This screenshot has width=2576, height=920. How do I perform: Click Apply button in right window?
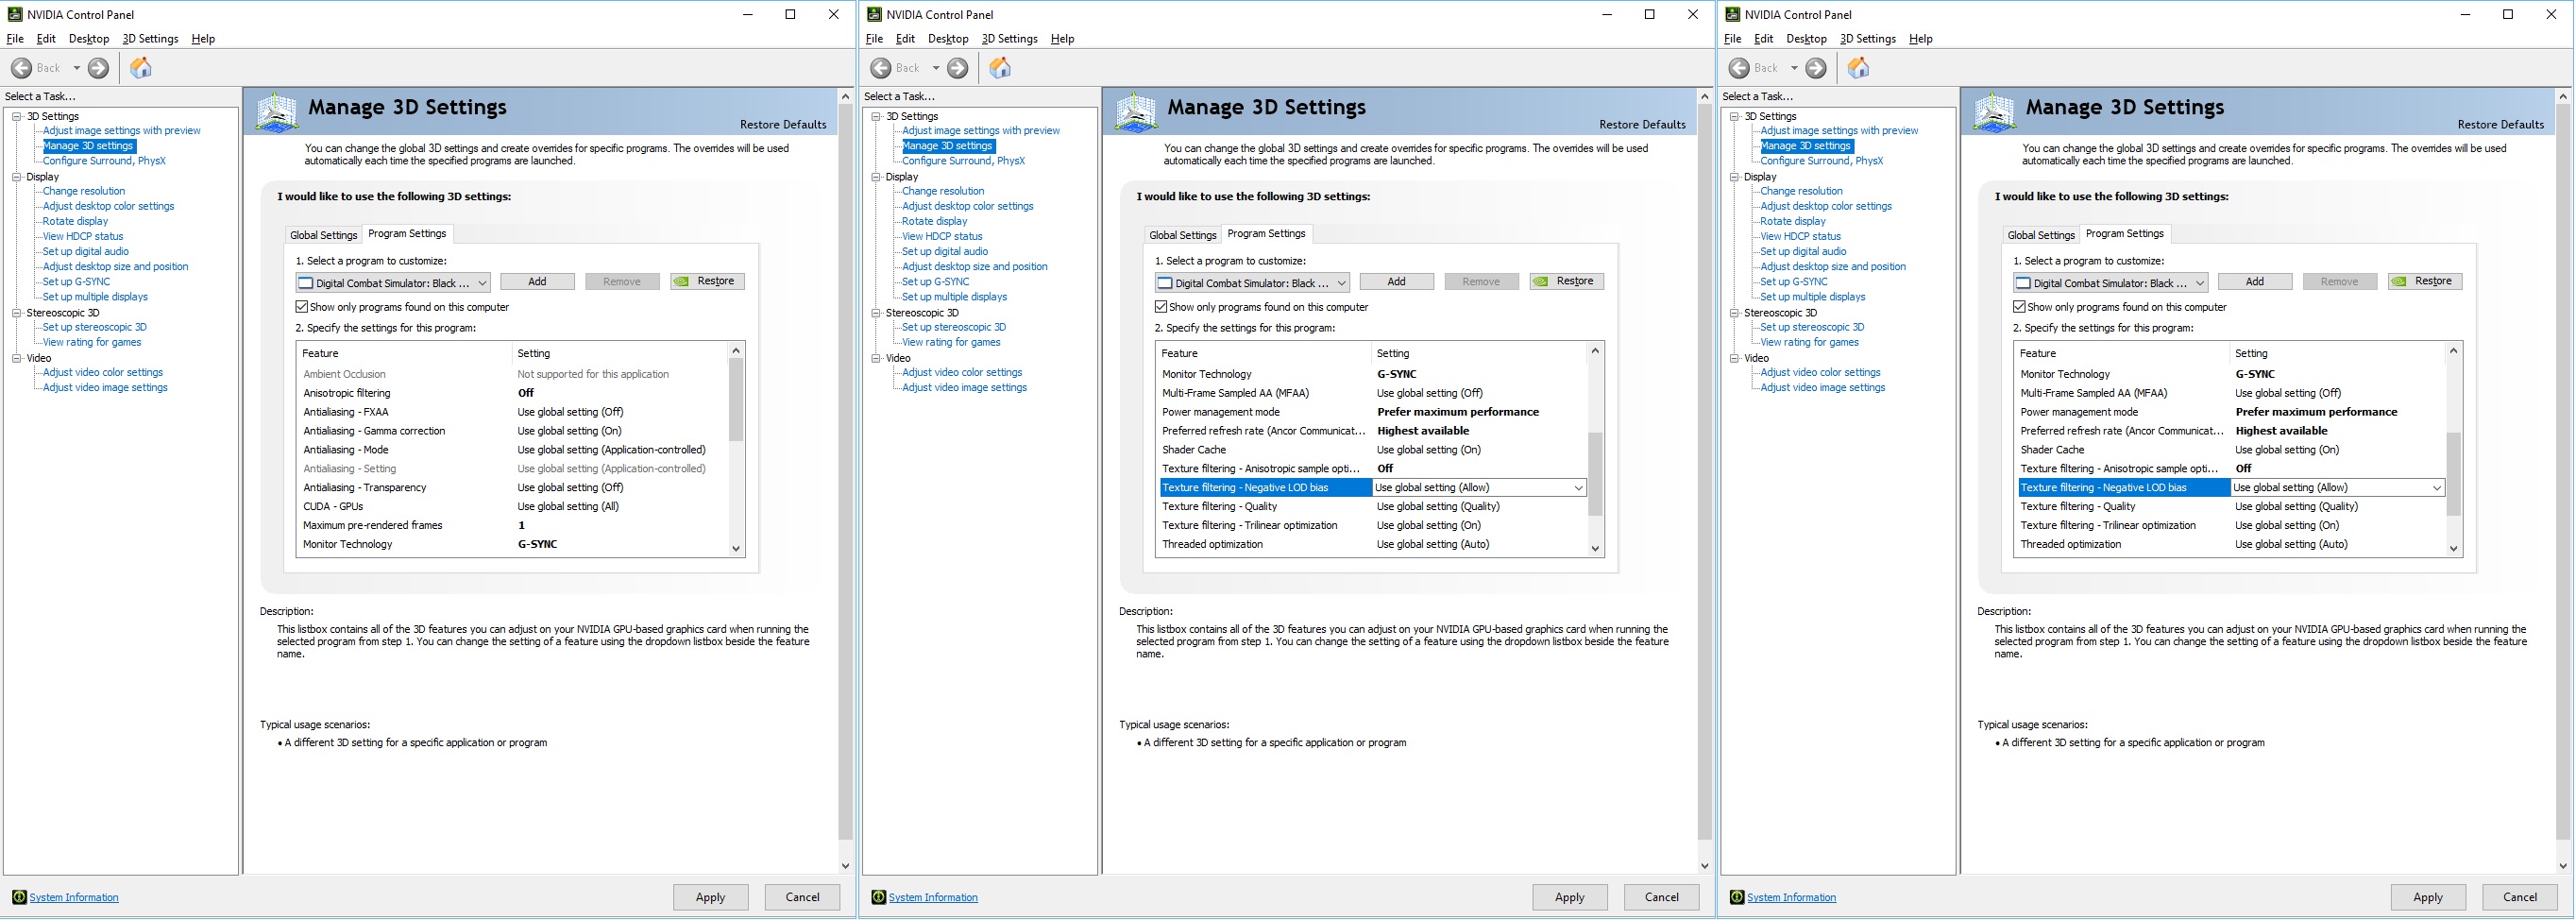click(x=2427, y=897)
